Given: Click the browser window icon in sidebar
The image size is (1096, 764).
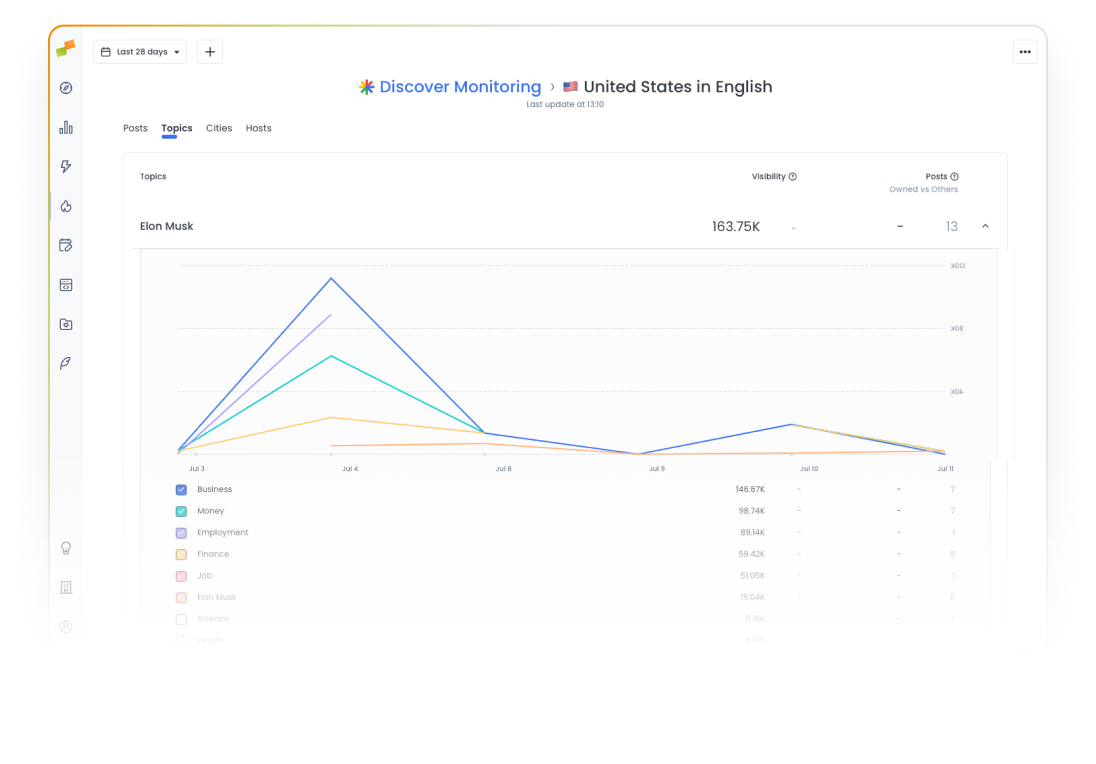Looking at the screenshot, I should [x=65, y=285].
